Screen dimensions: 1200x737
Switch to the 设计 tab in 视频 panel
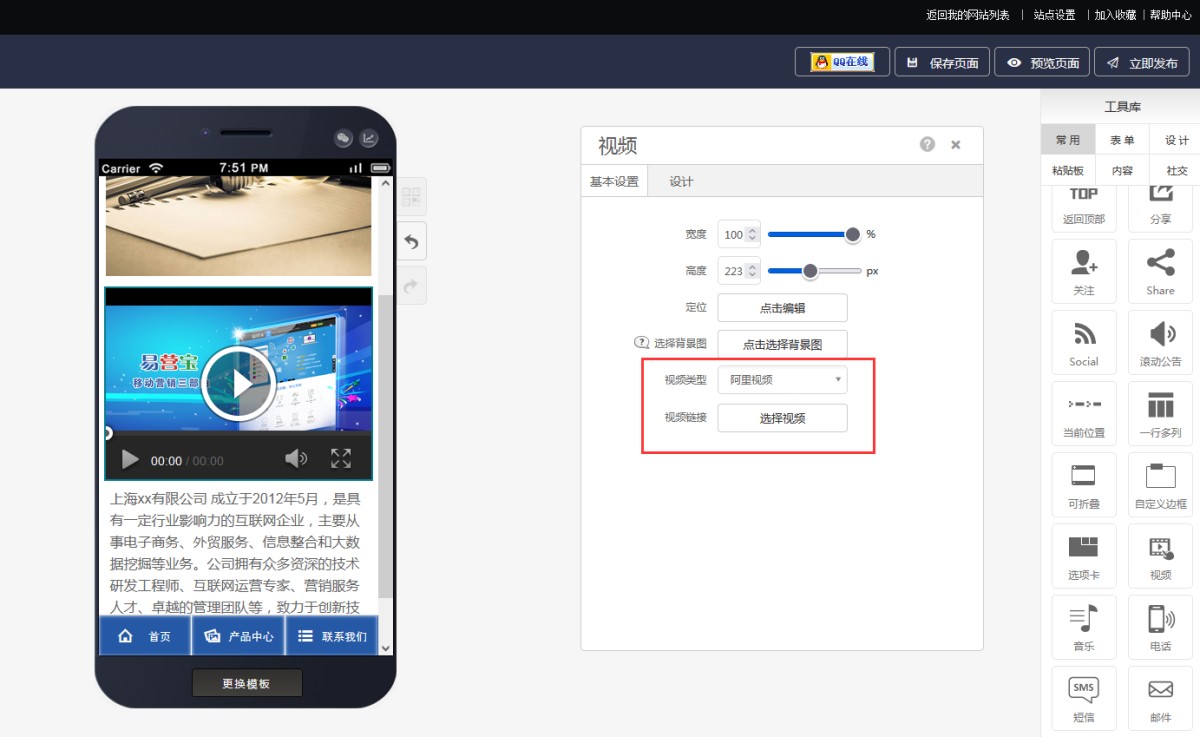[x=681, y=181]
